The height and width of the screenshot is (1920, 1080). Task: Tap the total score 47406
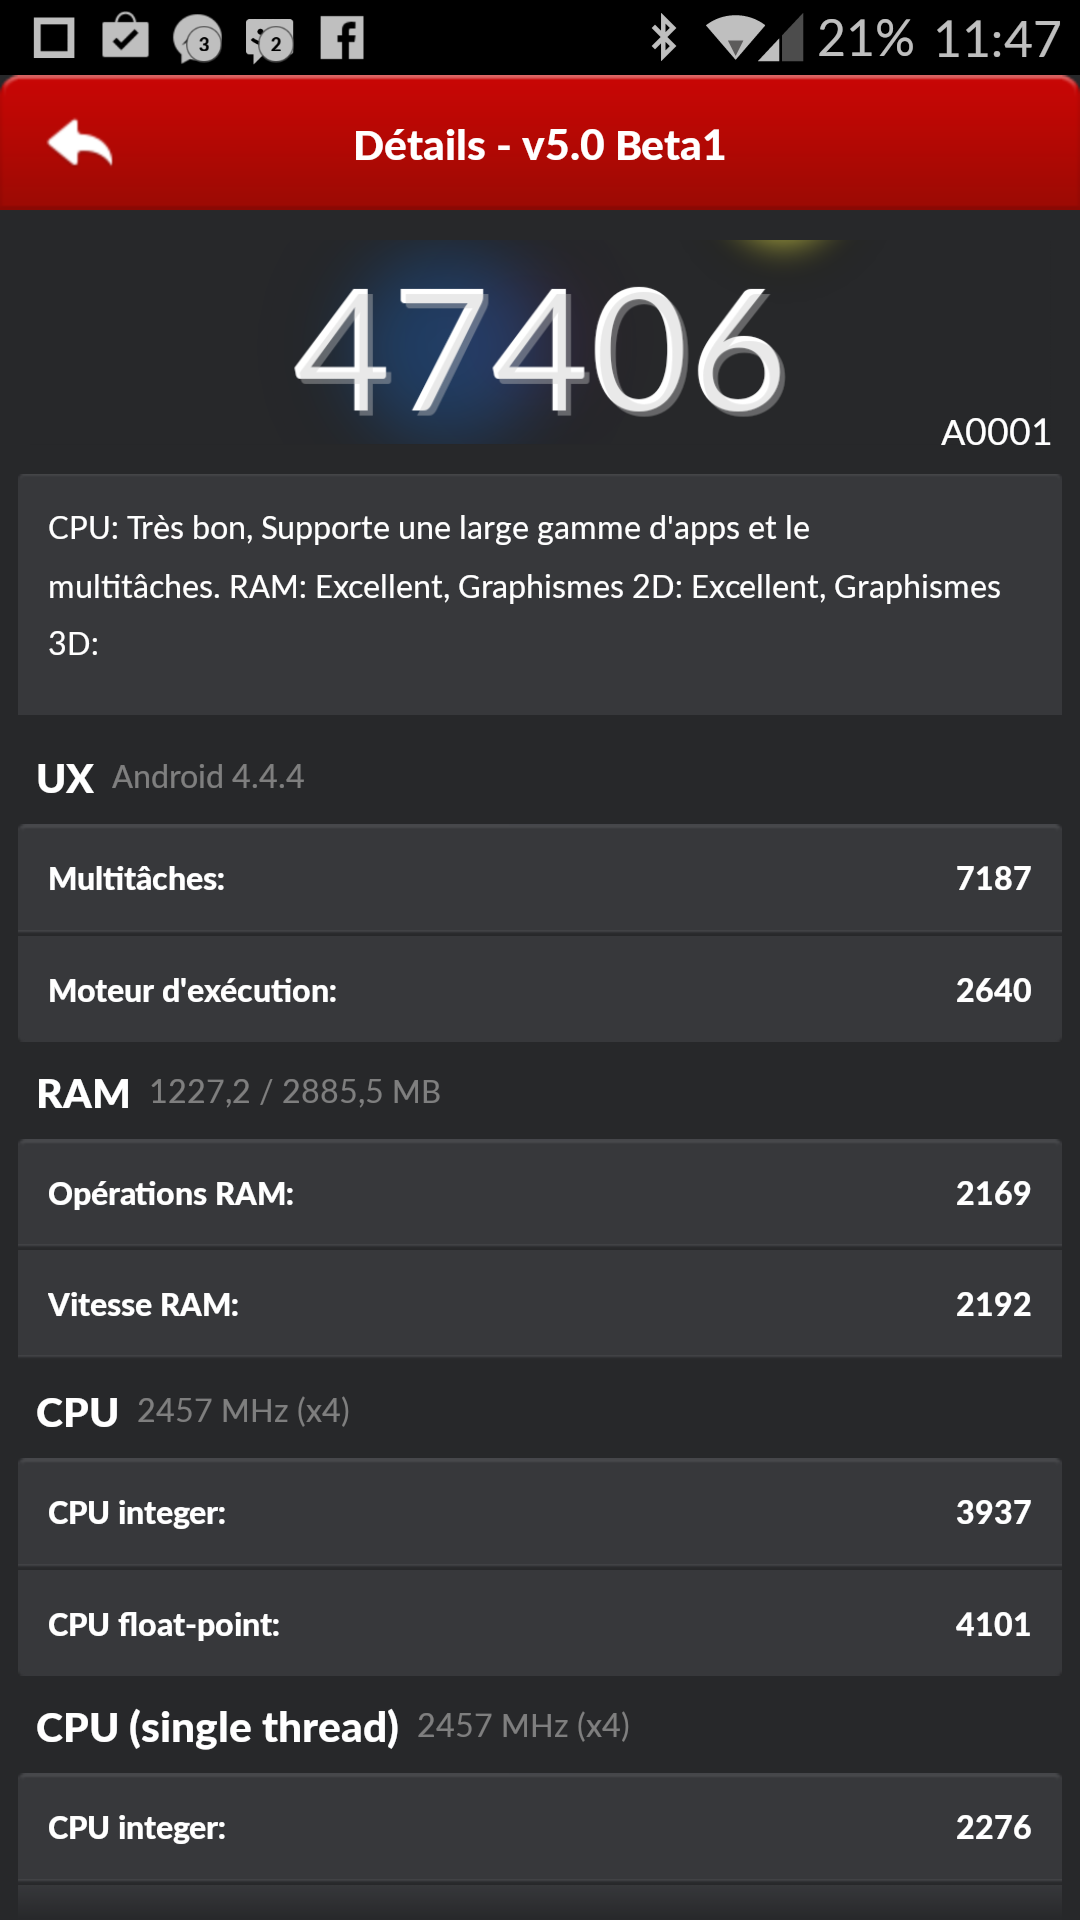click(540, 348)
